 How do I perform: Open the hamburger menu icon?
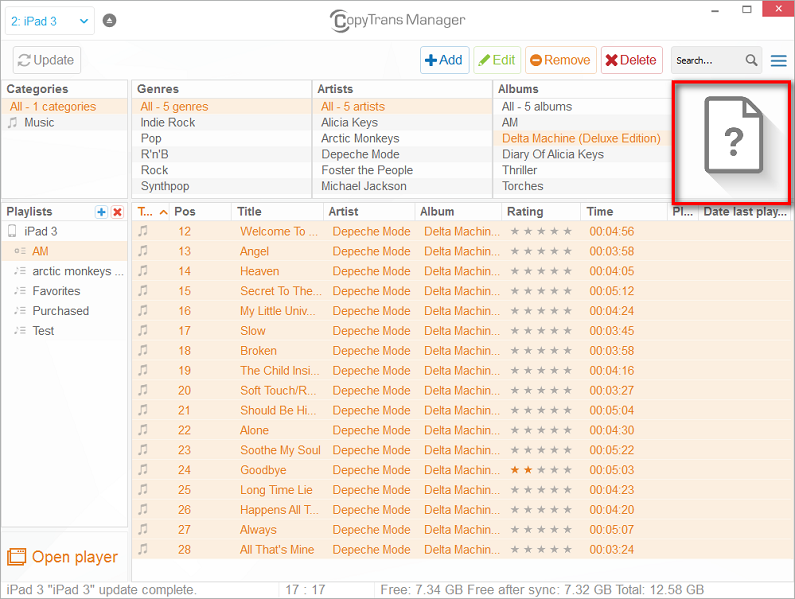point(778,60)
